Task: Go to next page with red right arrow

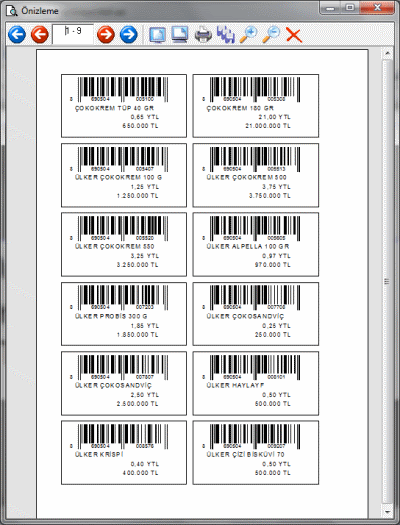Action: tap(106, 34)
